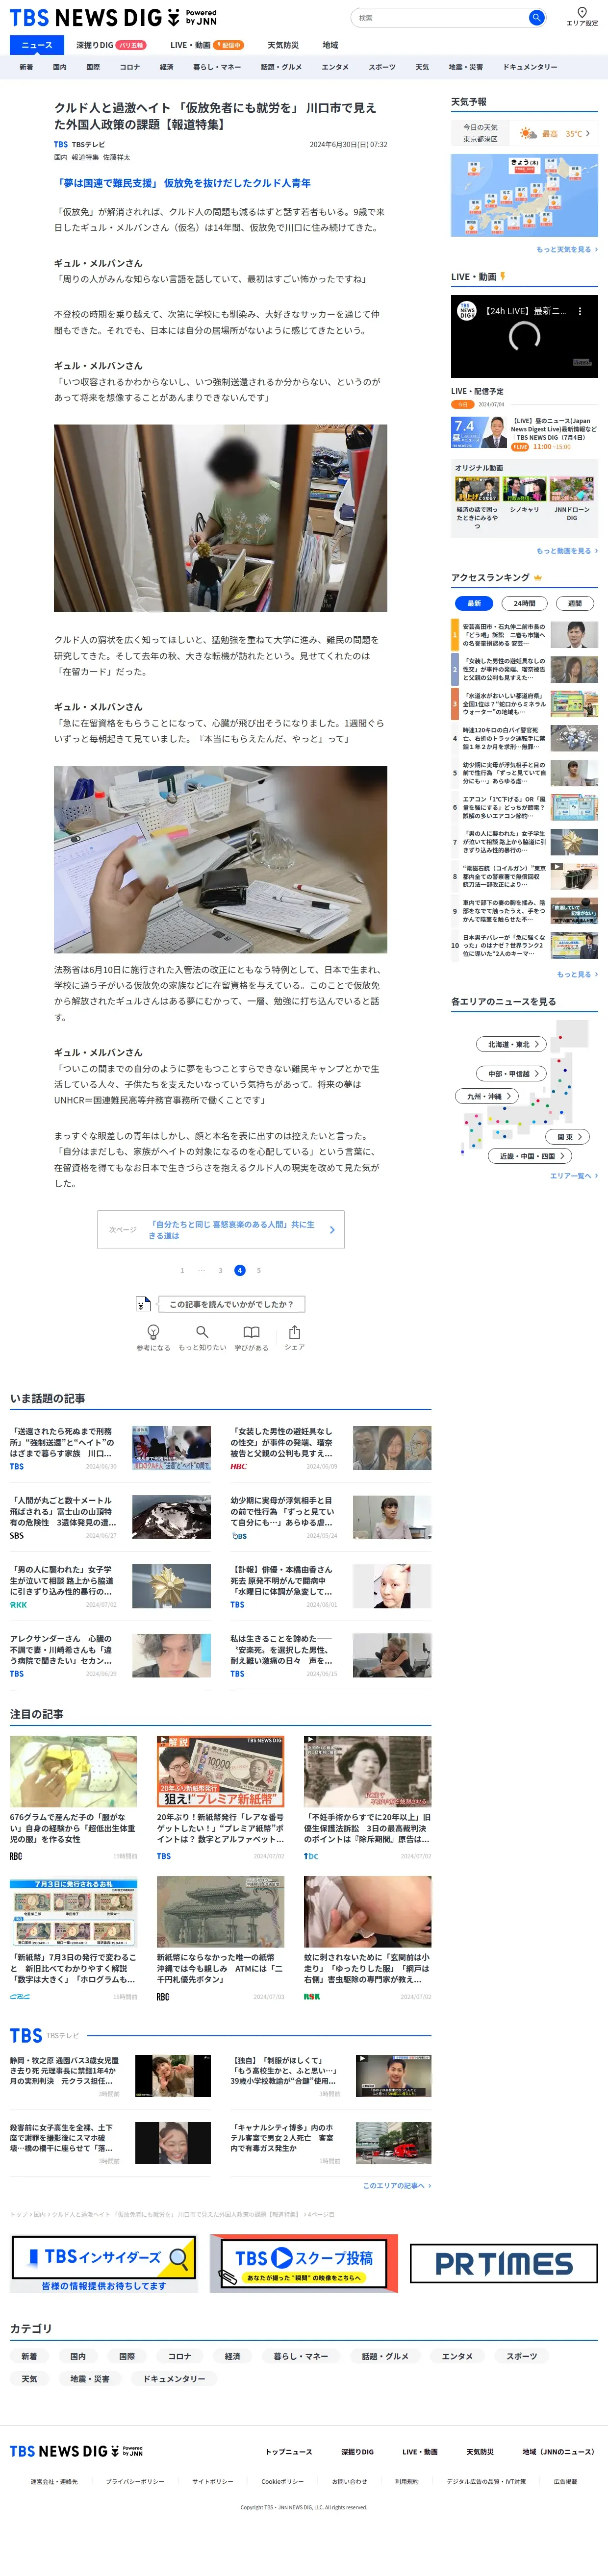The height and width of the screenshot is (2576, 608).
Task: Open もっと動画を見る link
Action: point(567,551)
